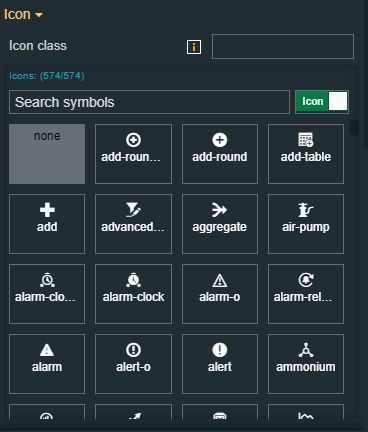Select the ammonium molecule icon
The height and width of the screenshot is (432, 368).
306,364
